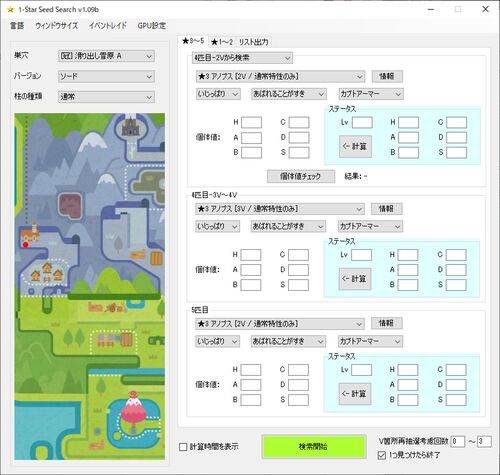Screen dimensions: 500x475
Task: Click the 情報 button in the top group
Action: [x=387, y=76]
